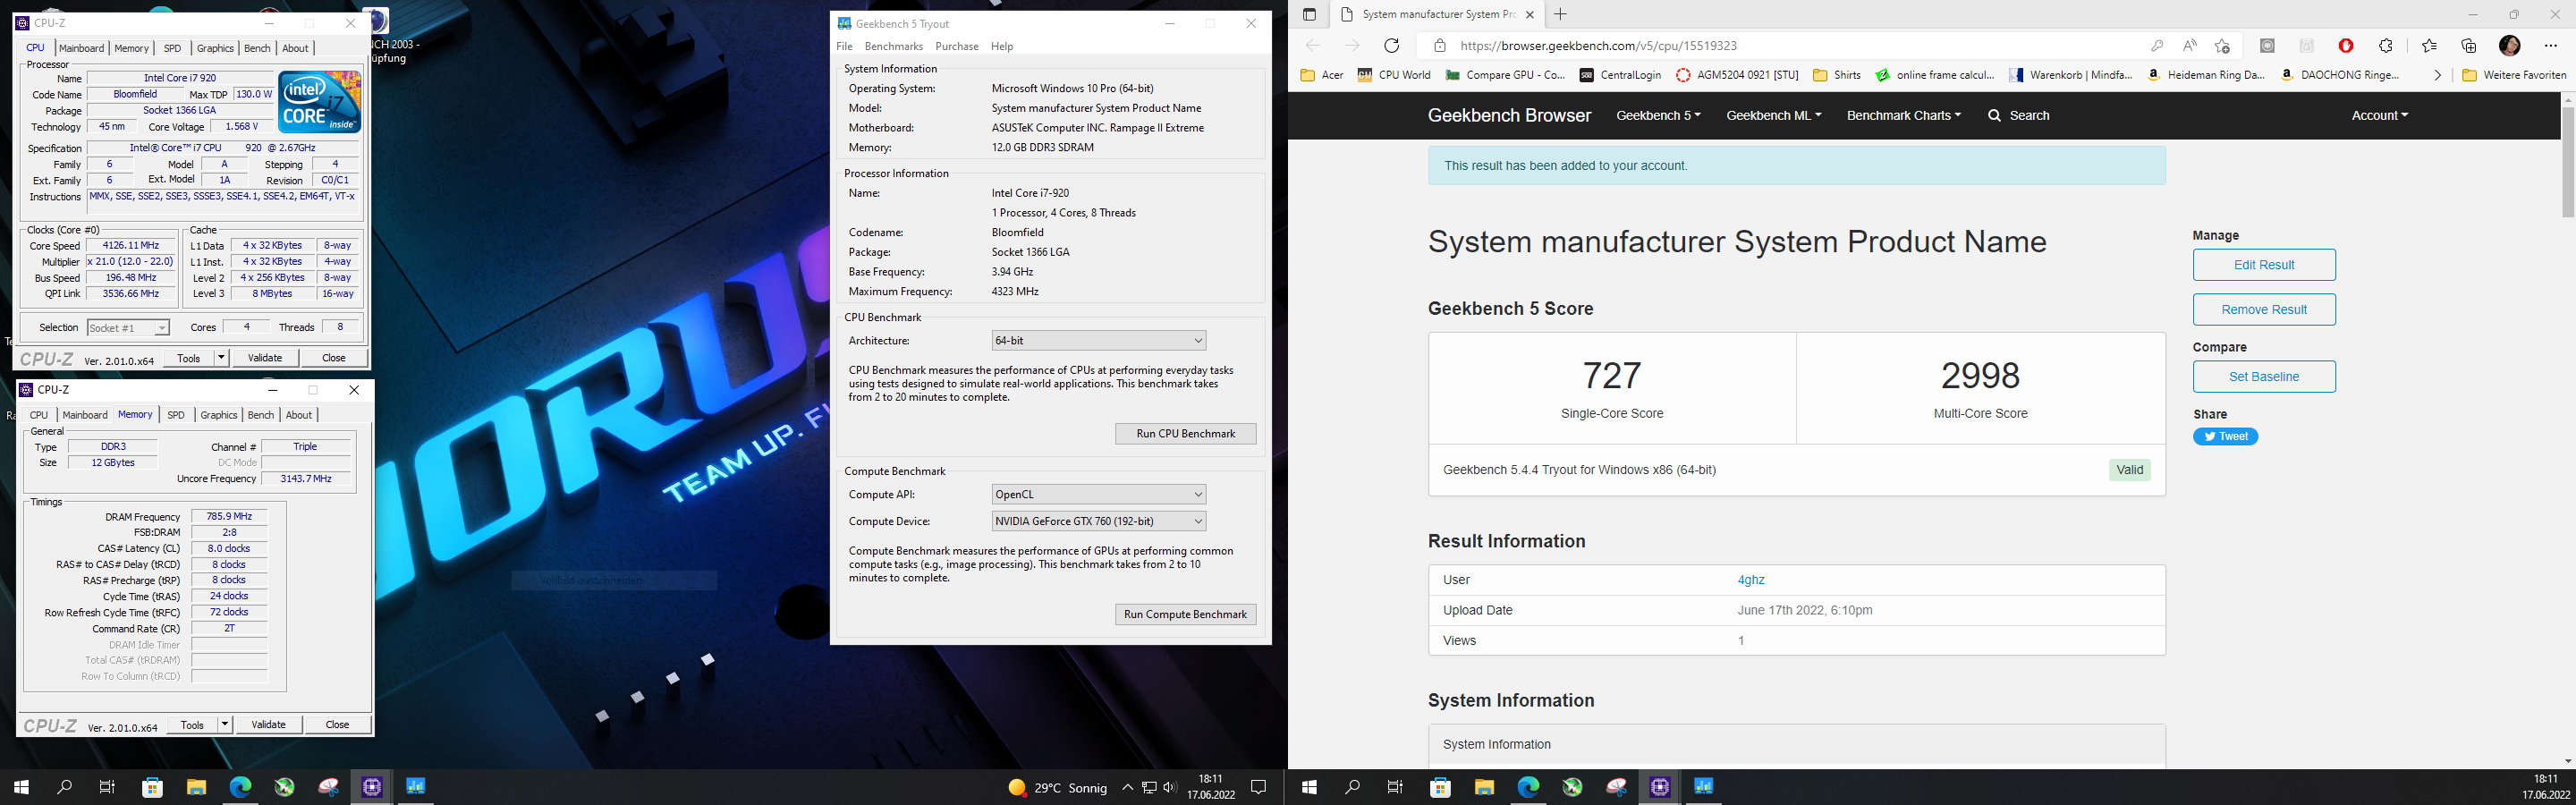Viewport: 2576px width, 805px height.
Task: Open Windows Start on the left taskbar
Action: click(x=21, y=788)
